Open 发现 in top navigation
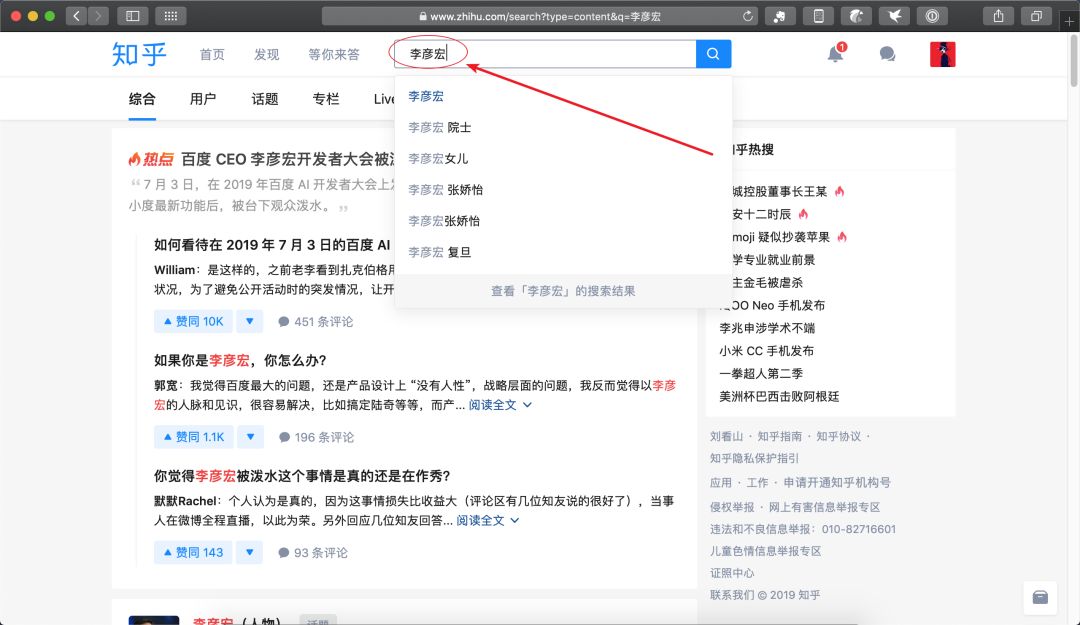 click(x=267, y=54)
